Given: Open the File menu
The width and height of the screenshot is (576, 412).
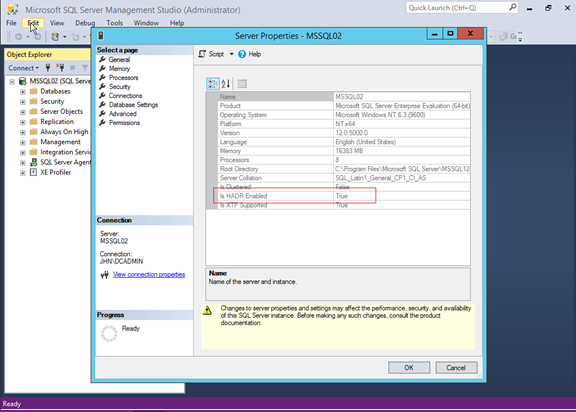Looking at the screenshot, I should tap(11, 23).
